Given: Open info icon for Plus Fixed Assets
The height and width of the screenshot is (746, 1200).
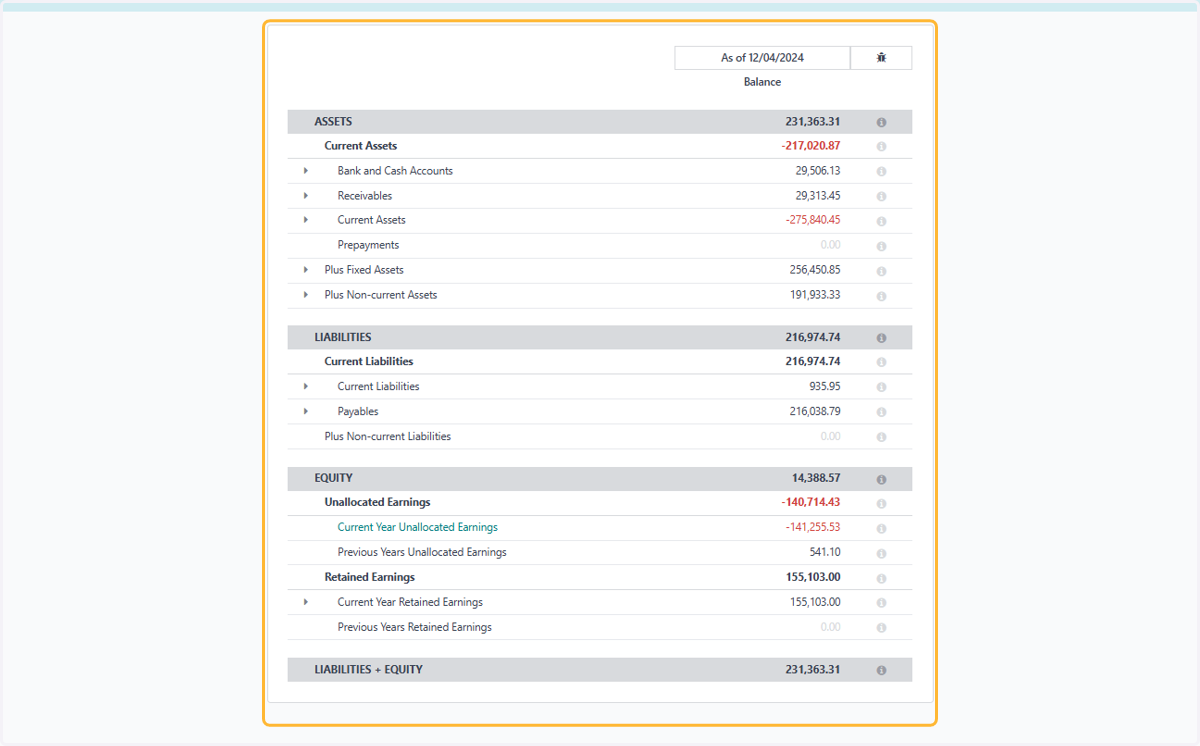Looking at the screenshot, I should tap(881, 271).
